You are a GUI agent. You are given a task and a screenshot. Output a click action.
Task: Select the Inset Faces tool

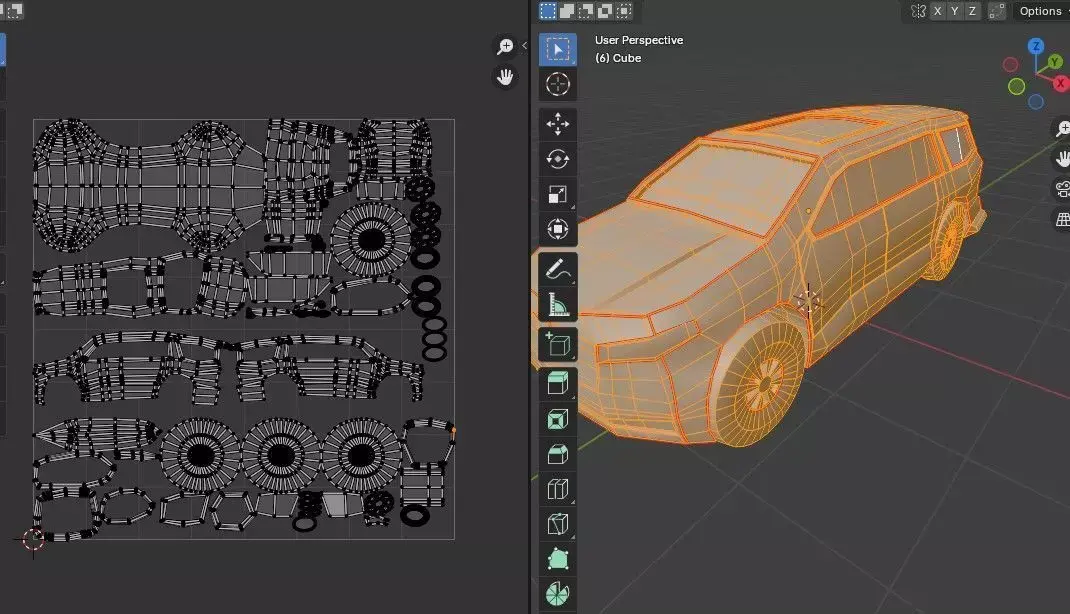558,419
